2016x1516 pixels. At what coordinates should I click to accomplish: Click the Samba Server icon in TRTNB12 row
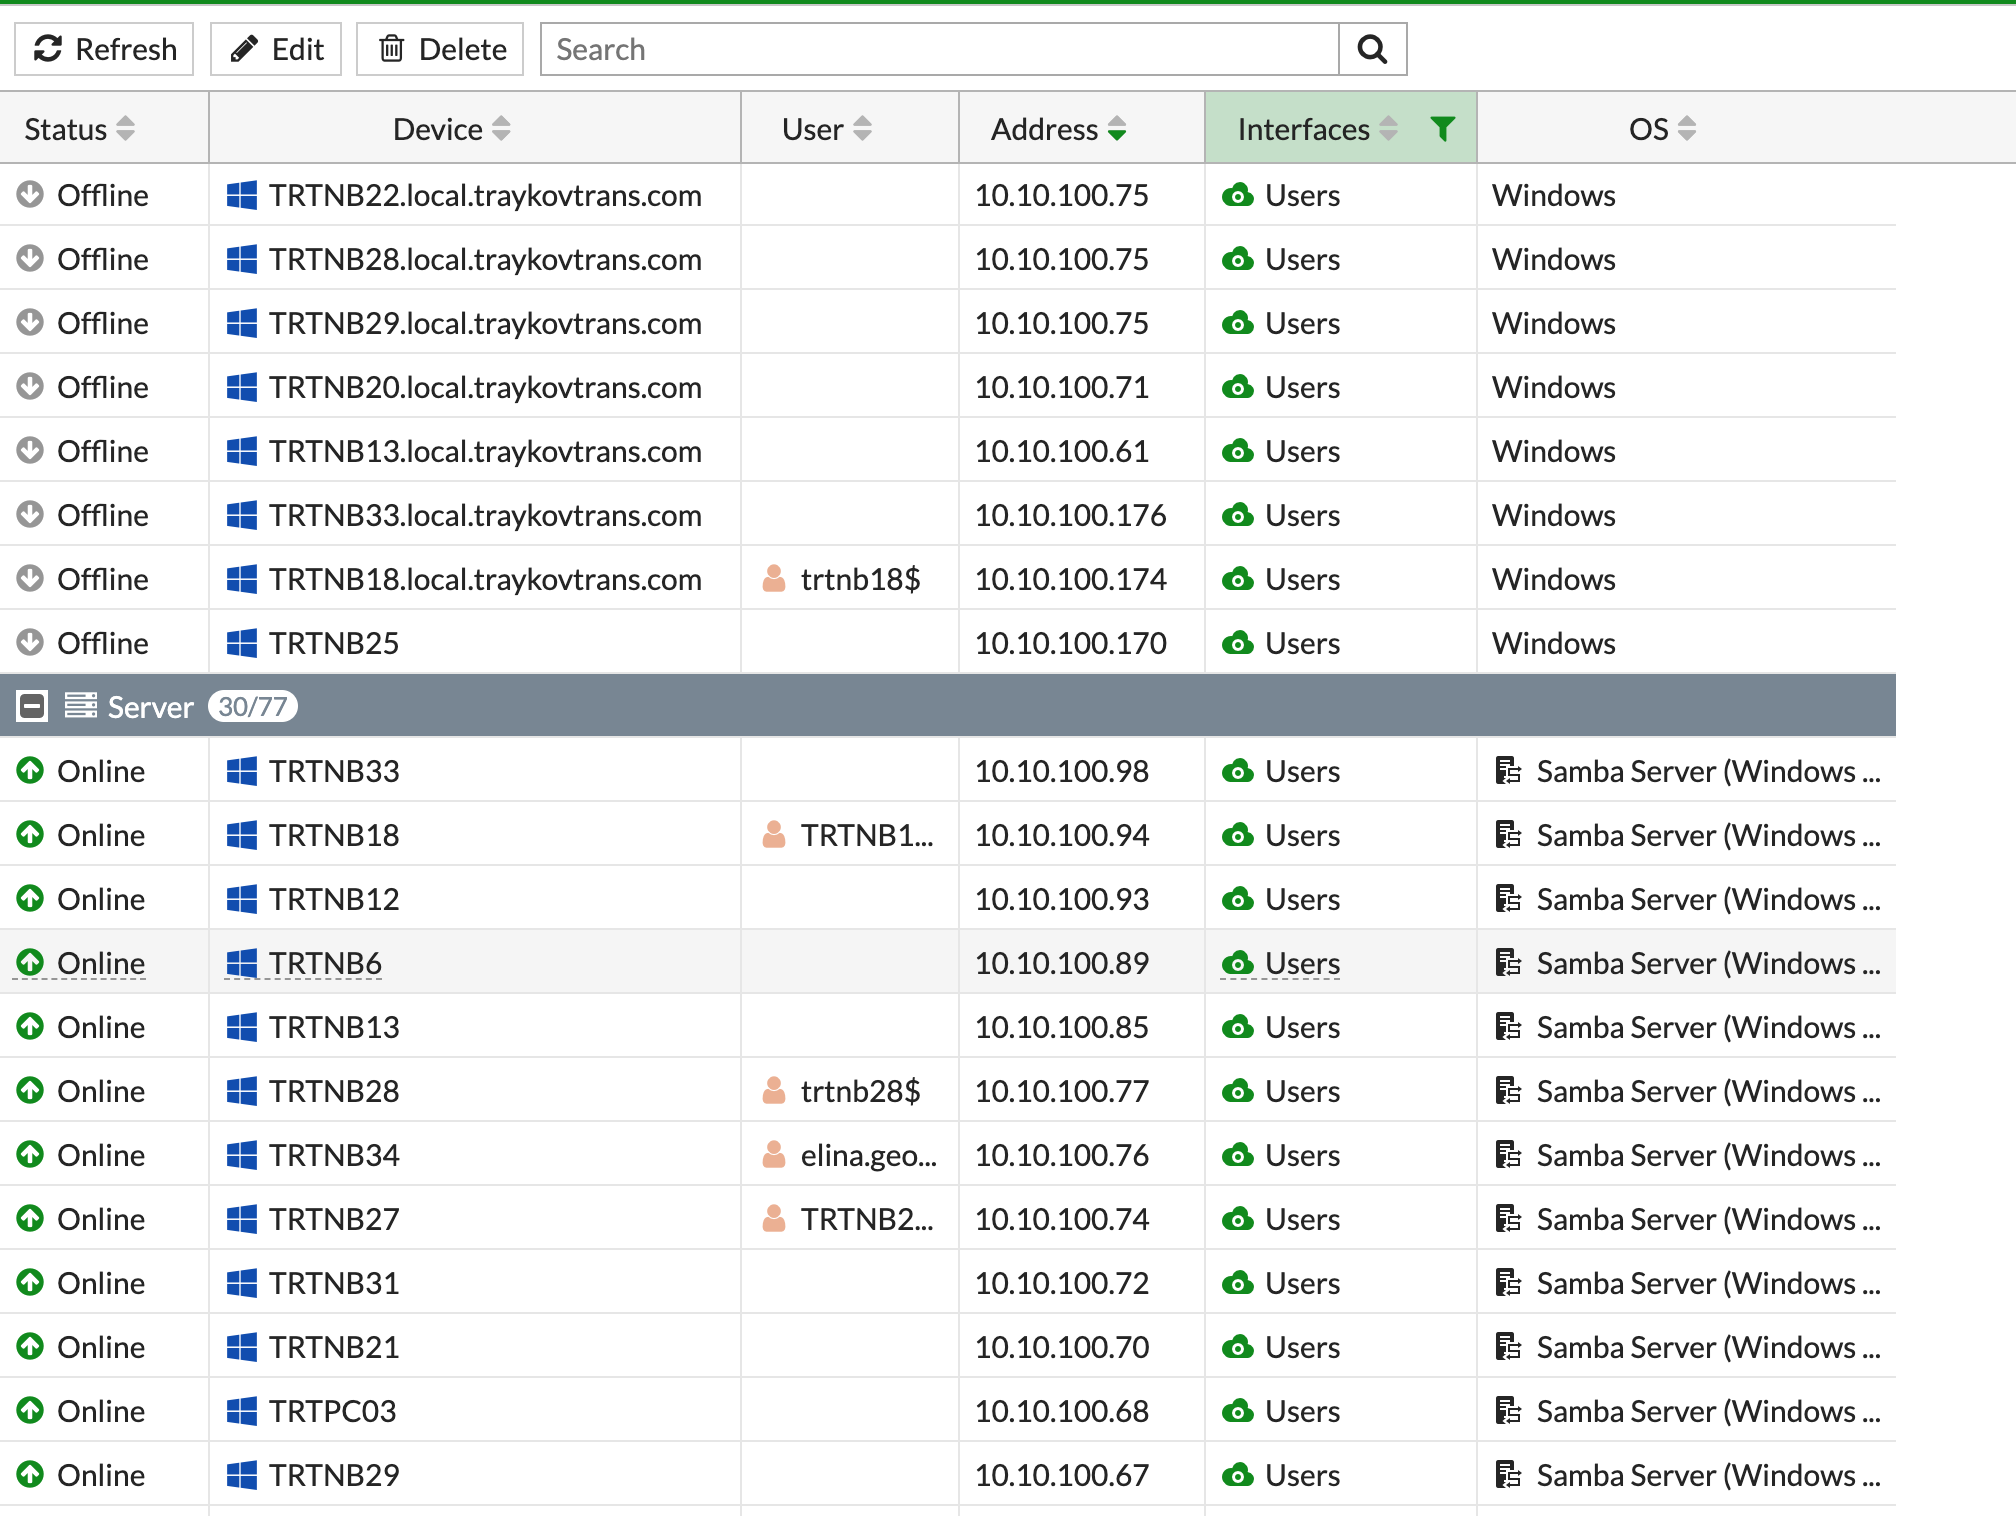pyautogui.click(x=1507, y=899)
